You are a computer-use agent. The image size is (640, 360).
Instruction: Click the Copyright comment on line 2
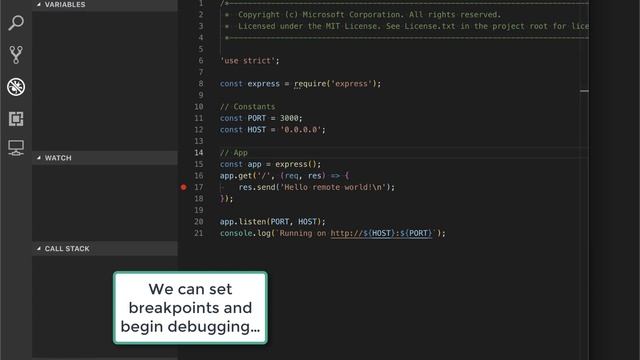point(369,15)
